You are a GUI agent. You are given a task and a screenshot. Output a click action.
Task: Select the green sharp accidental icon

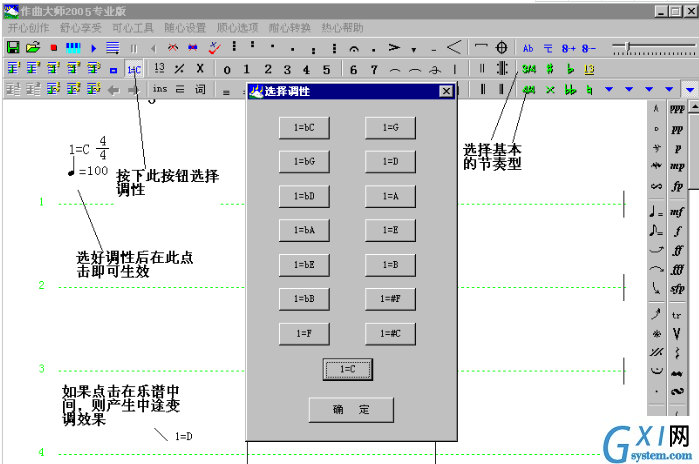coord(550,69)
